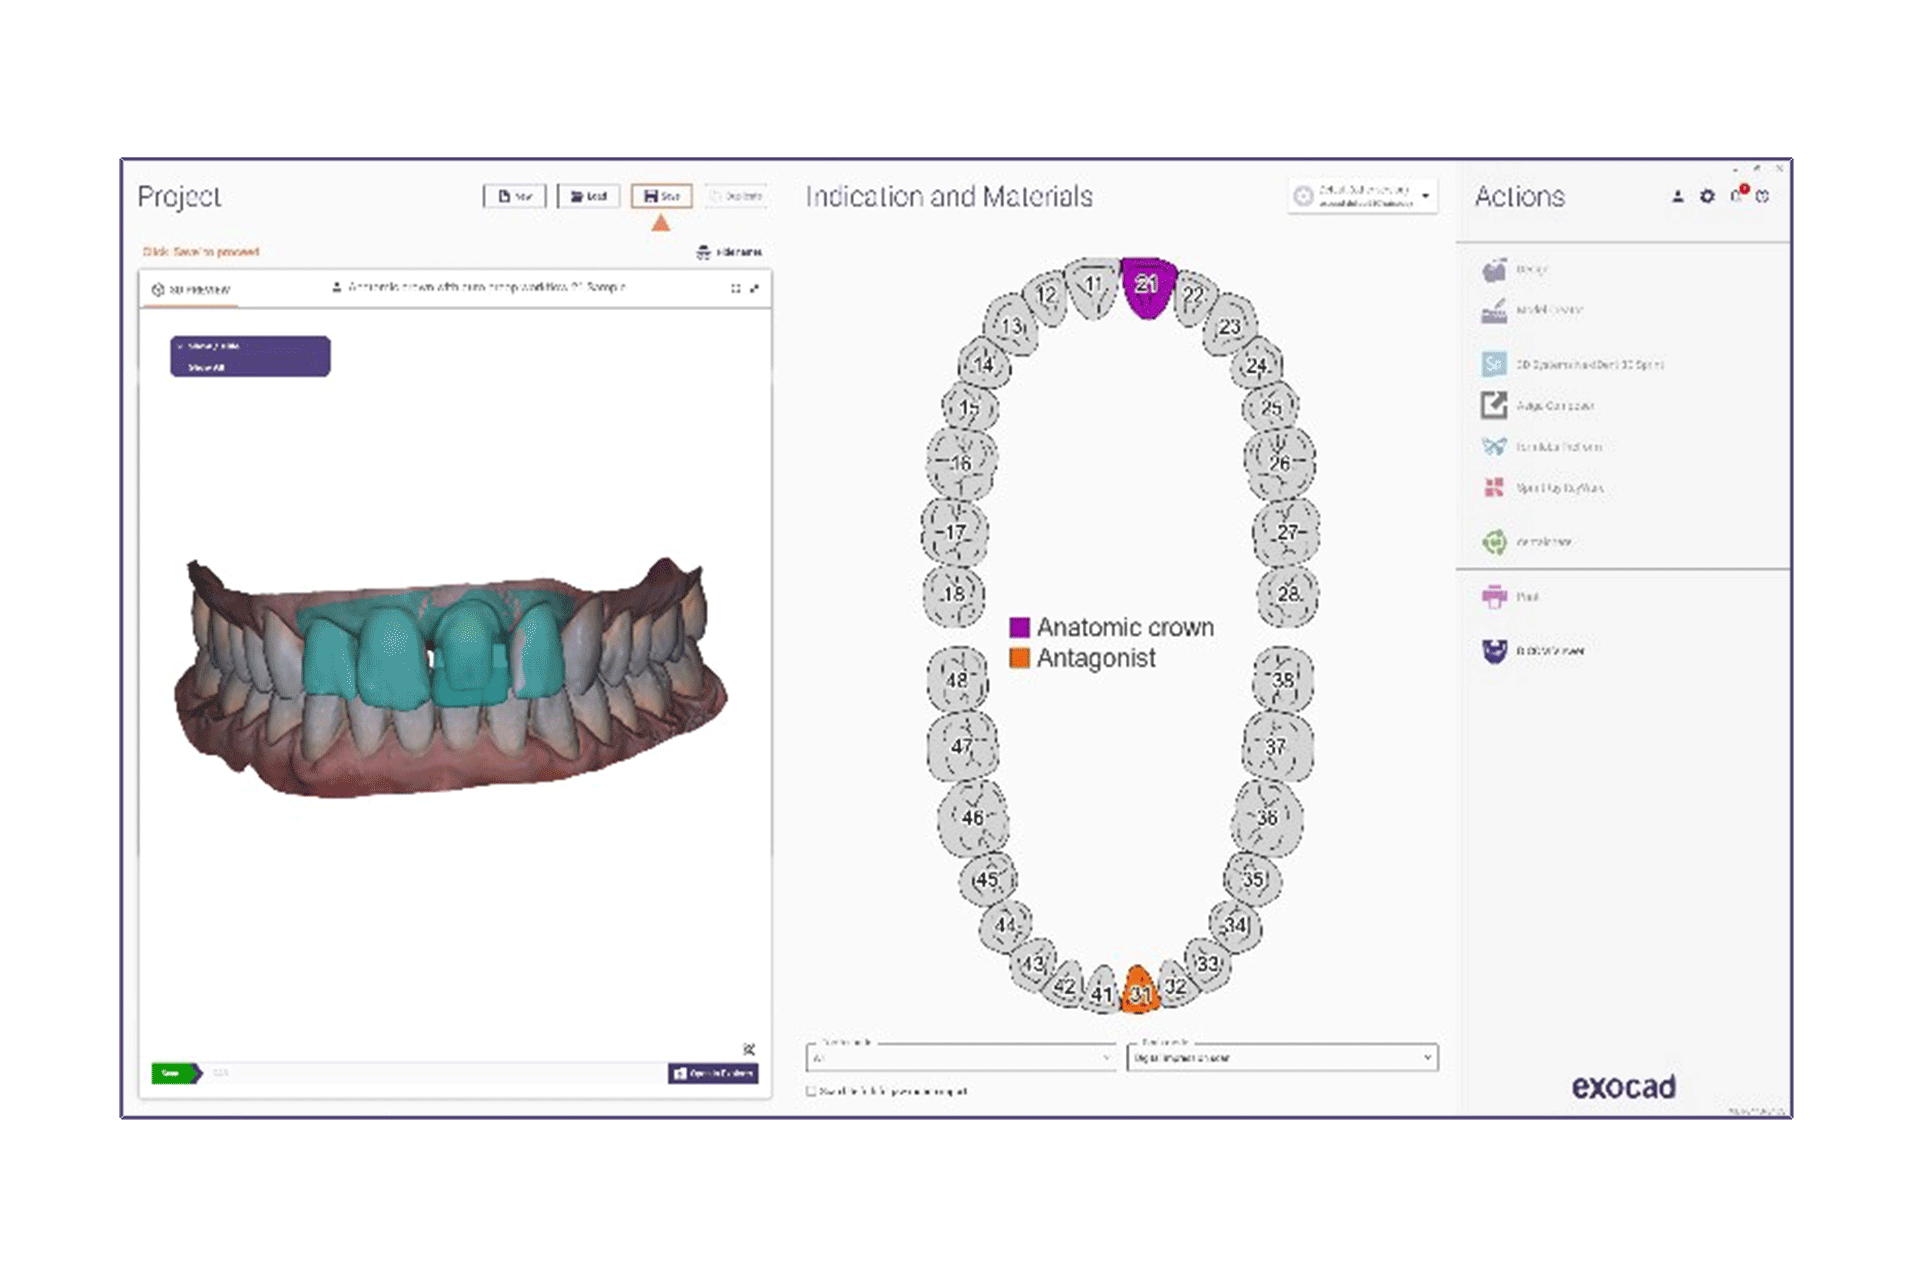This screenshot has height=1280, width=1920.
Task: Click the Anatomic crown legend label
Action: coord(1125,627)
